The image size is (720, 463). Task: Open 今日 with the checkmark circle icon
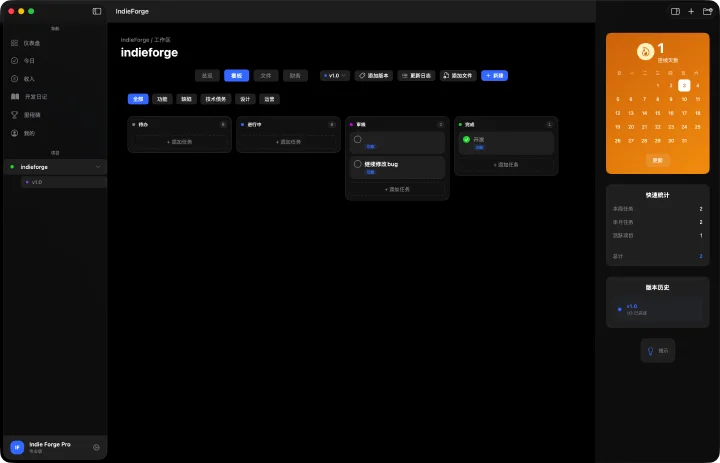tap(14, 61)
